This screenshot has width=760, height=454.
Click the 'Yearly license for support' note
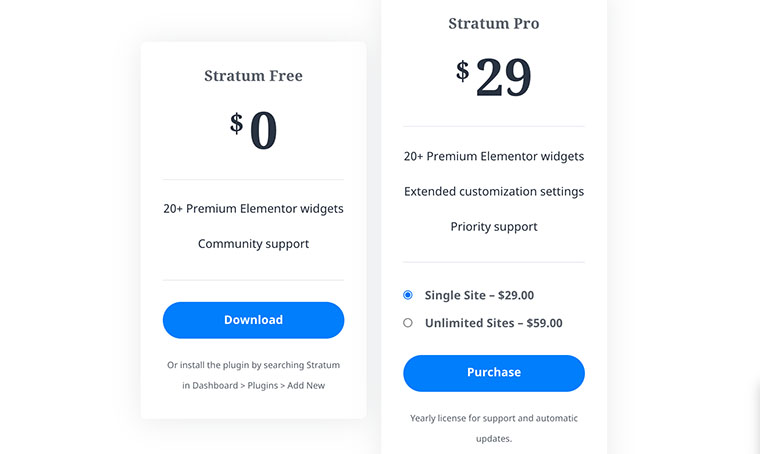[493, 418]
